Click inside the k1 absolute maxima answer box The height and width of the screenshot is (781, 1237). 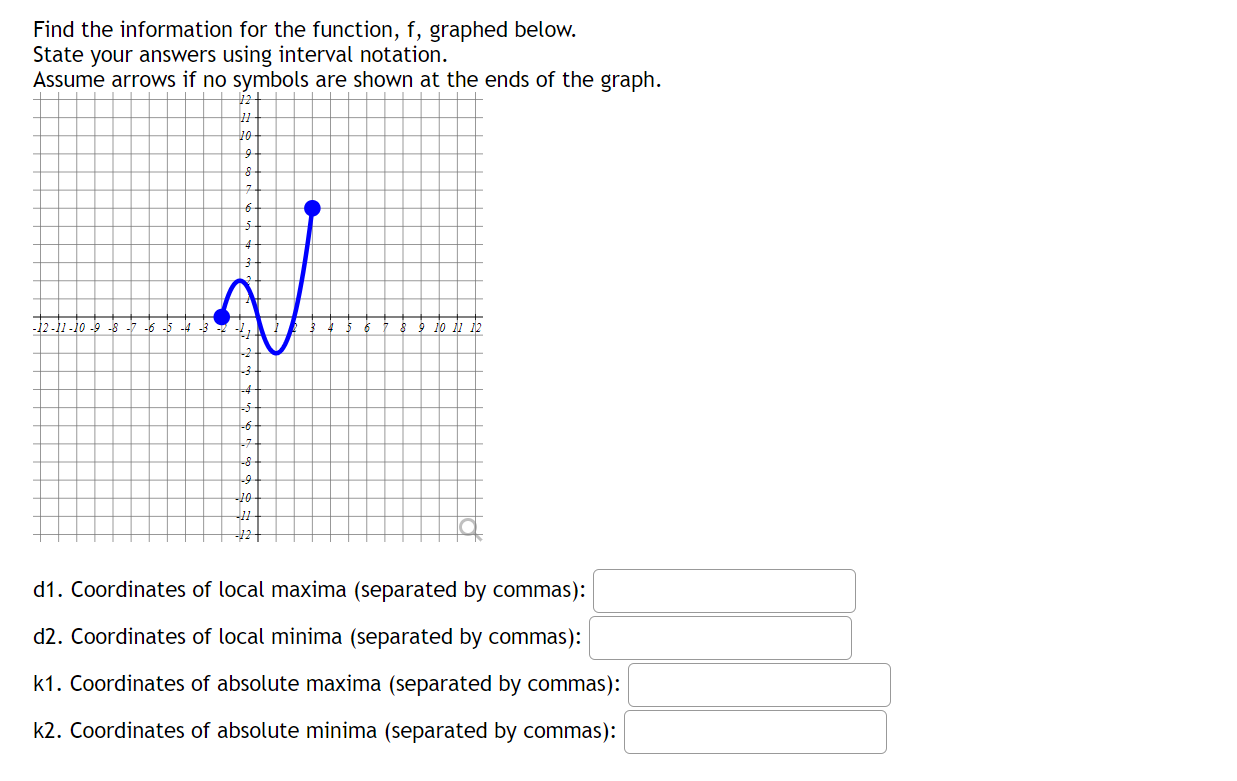pyautogui.click(x=758, y=684)
